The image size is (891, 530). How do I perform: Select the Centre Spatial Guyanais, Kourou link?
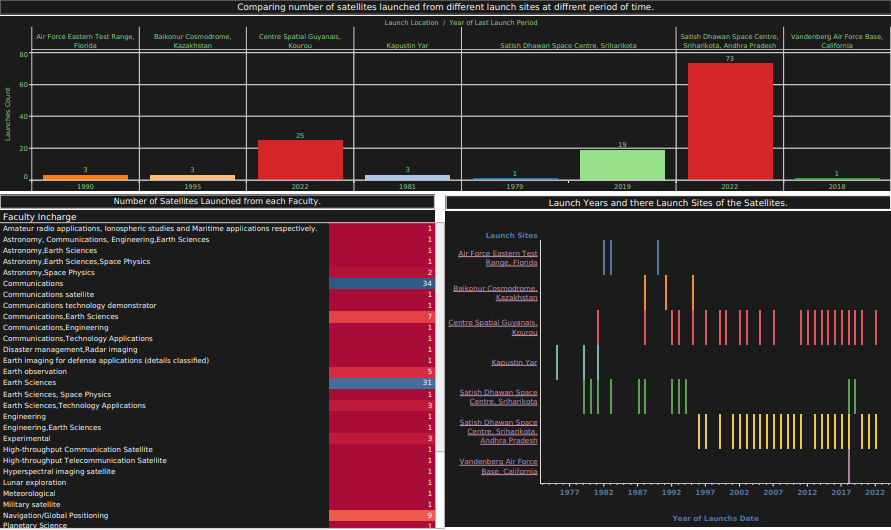coord(493,327)
